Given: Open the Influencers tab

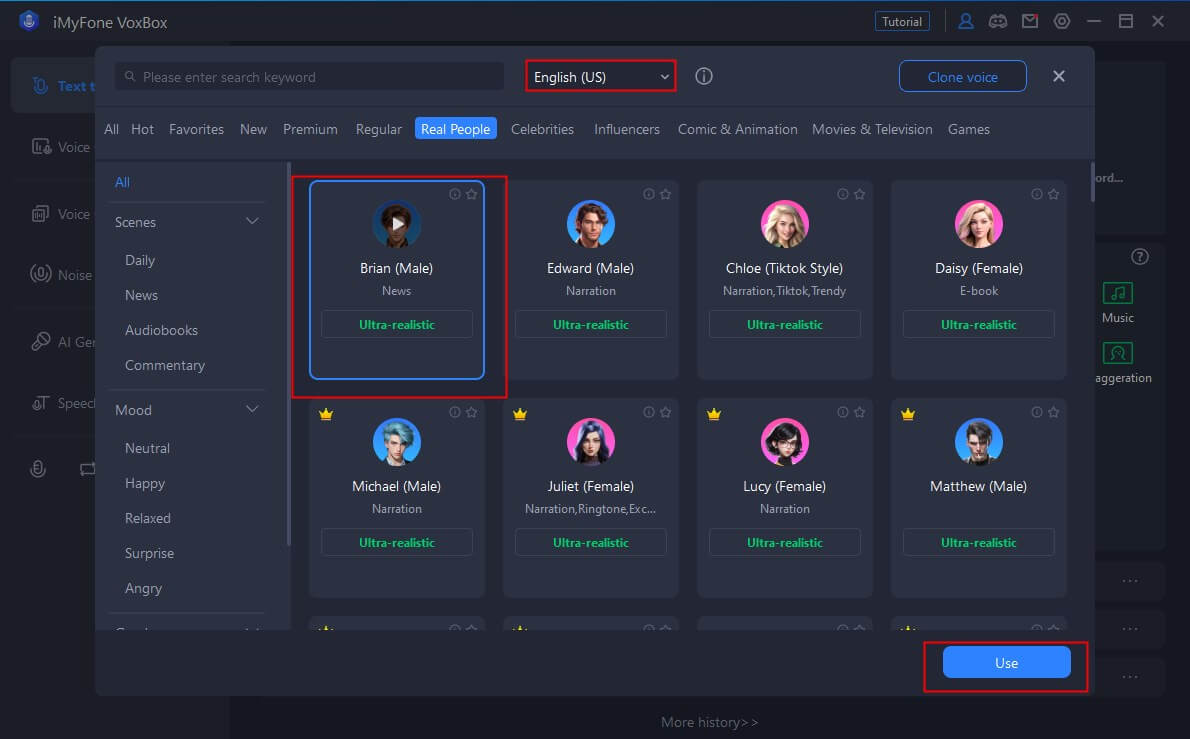Looking at the screenshot, I should click(x=627, y=129).
